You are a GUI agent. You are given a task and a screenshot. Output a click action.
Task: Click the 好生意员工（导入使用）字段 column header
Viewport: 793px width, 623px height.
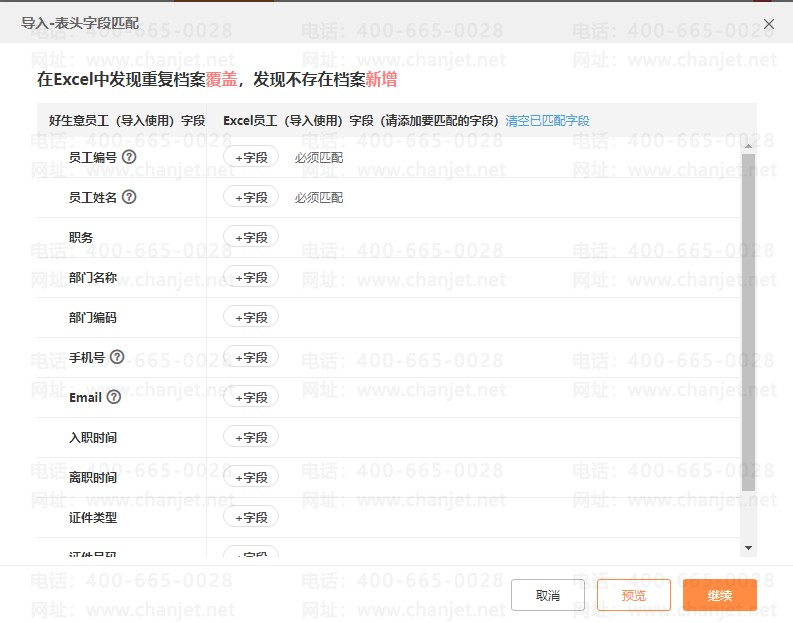(x=127, y=121)
